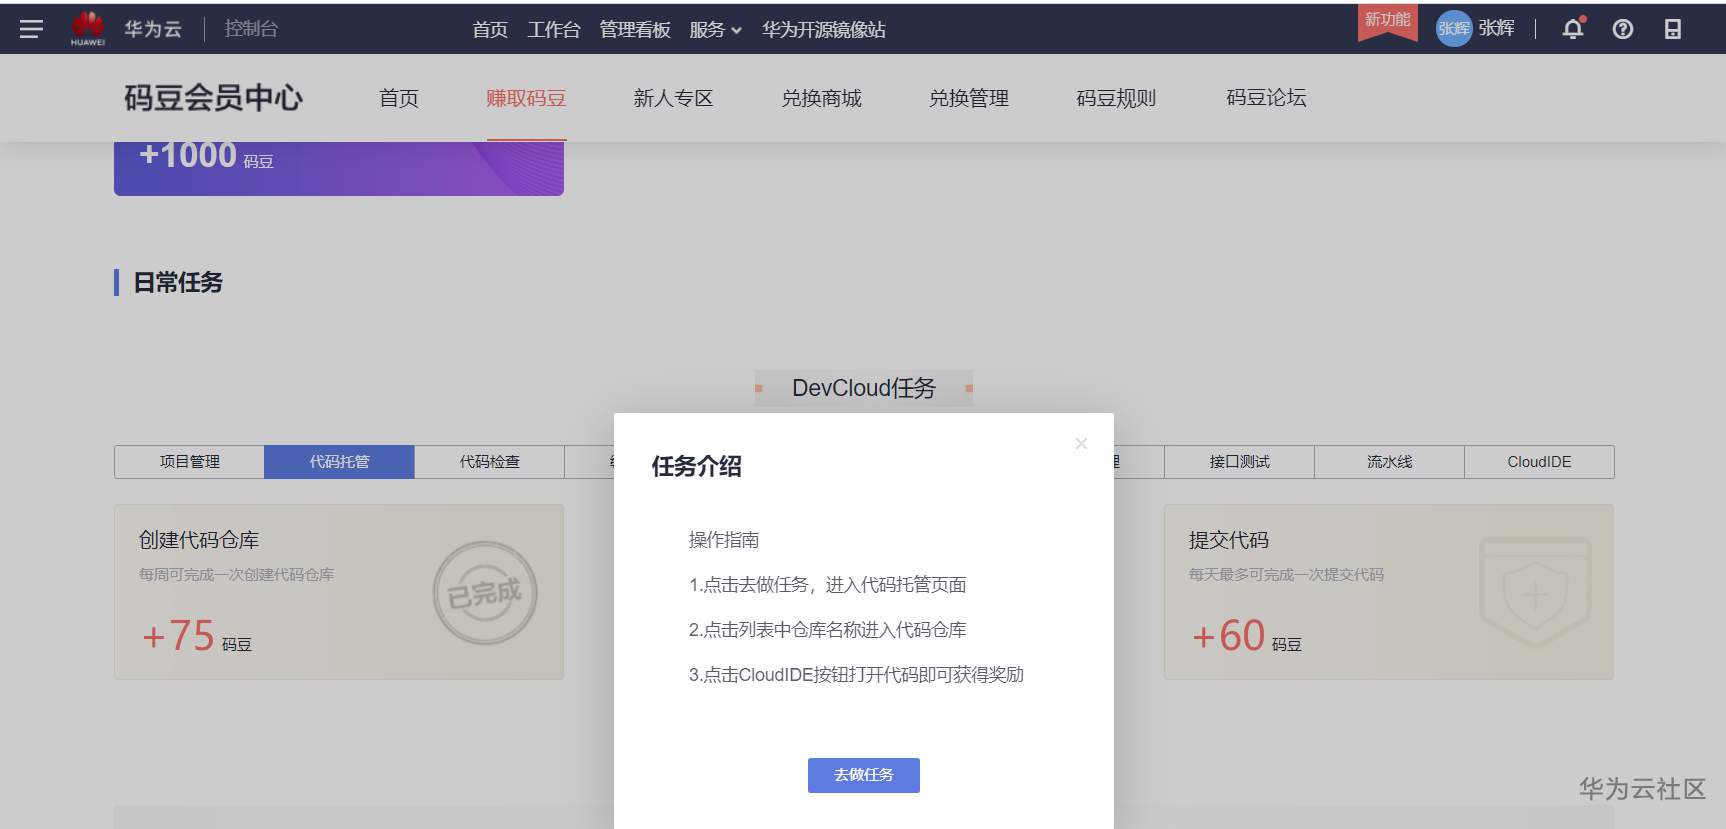
Task: Open the 提交代码 task card
Action: point(1389,592)
